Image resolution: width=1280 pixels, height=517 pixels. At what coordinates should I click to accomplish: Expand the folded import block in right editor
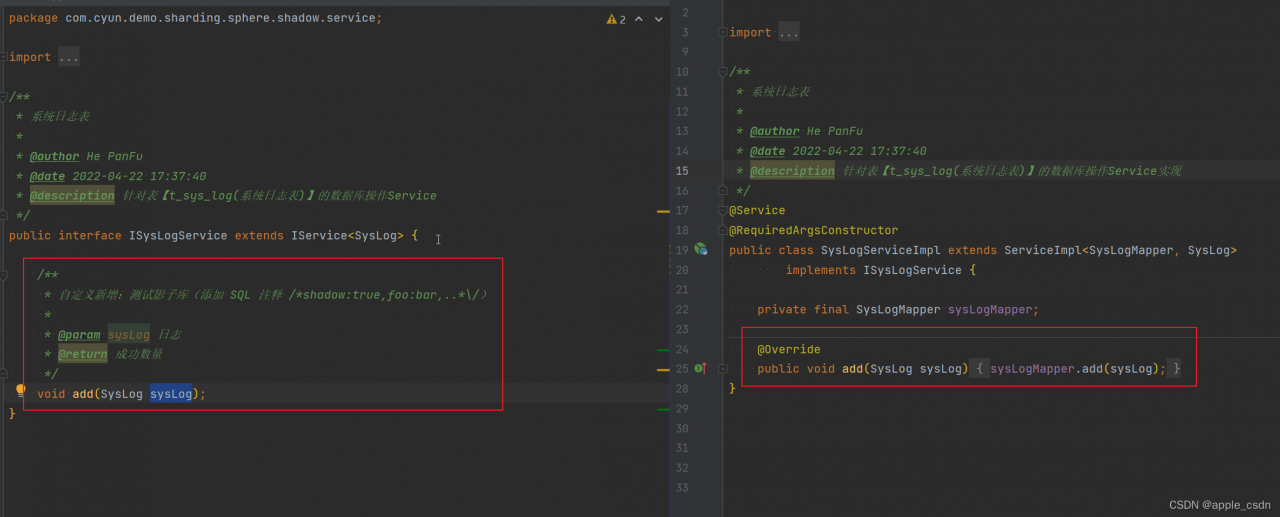[x=723, y=33]
